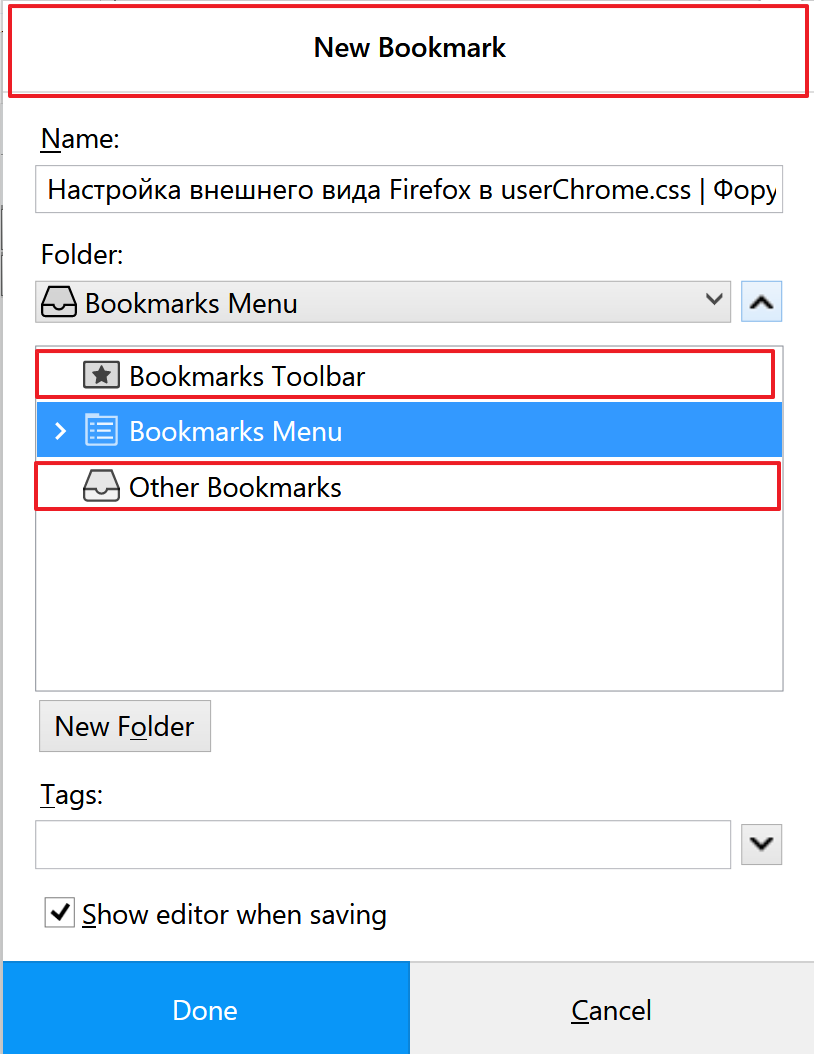This screenshot has height=1054, width=814.
Task: Open the Folder dropdown showing Bookmarks Menu
Action: click(x=383, y=302)
